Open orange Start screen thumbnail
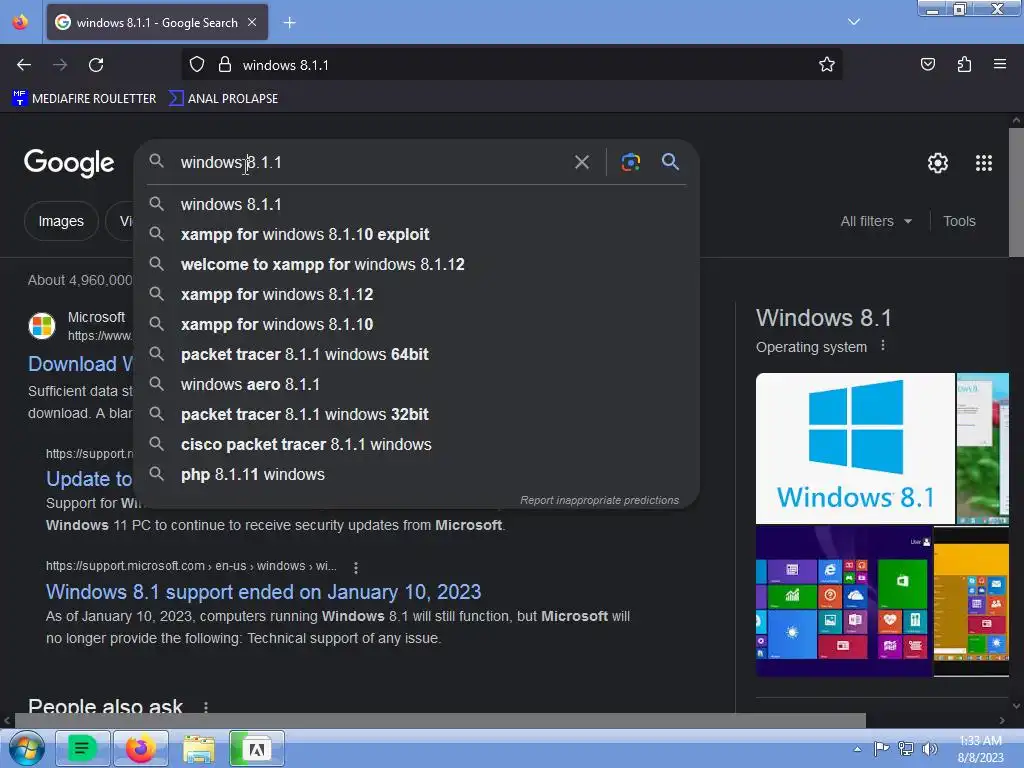Image resolution: width=1024 pixels, height=768 pixels. pos(971,601)
